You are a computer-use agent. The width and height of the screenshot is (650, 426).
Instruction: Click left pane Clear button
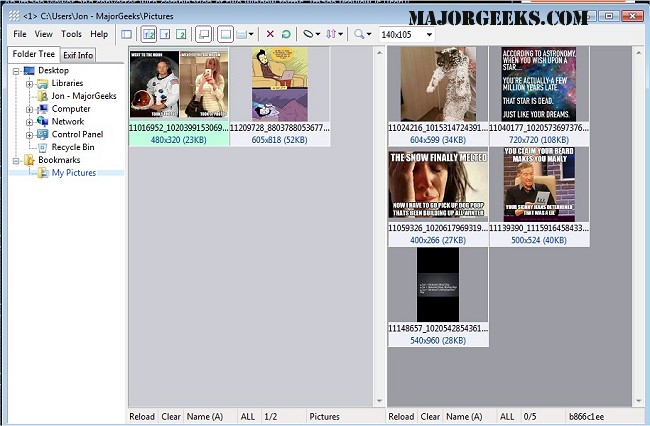click(171, 416)
